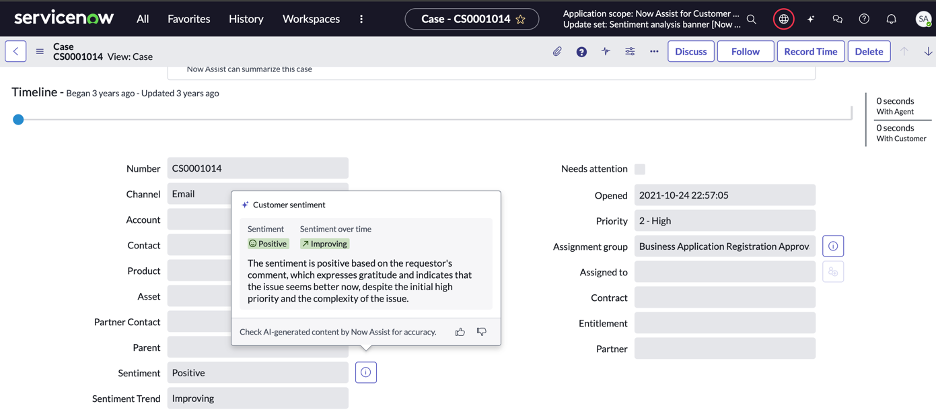Open the History menu
This screenshot has width=936, height=410.
point(246,19)
